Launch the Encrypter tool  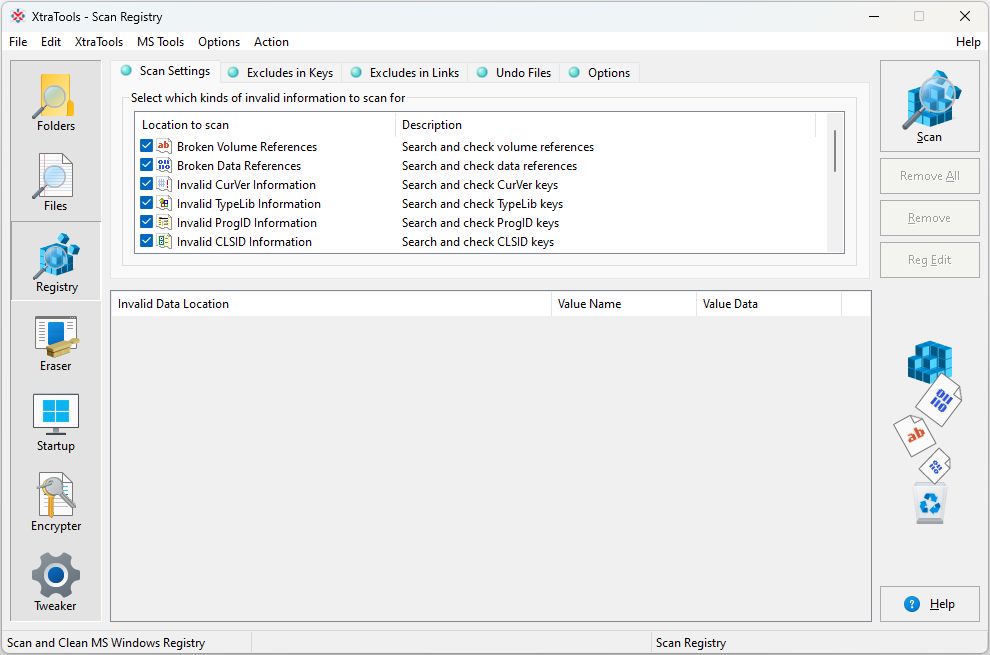click(56, 502)
